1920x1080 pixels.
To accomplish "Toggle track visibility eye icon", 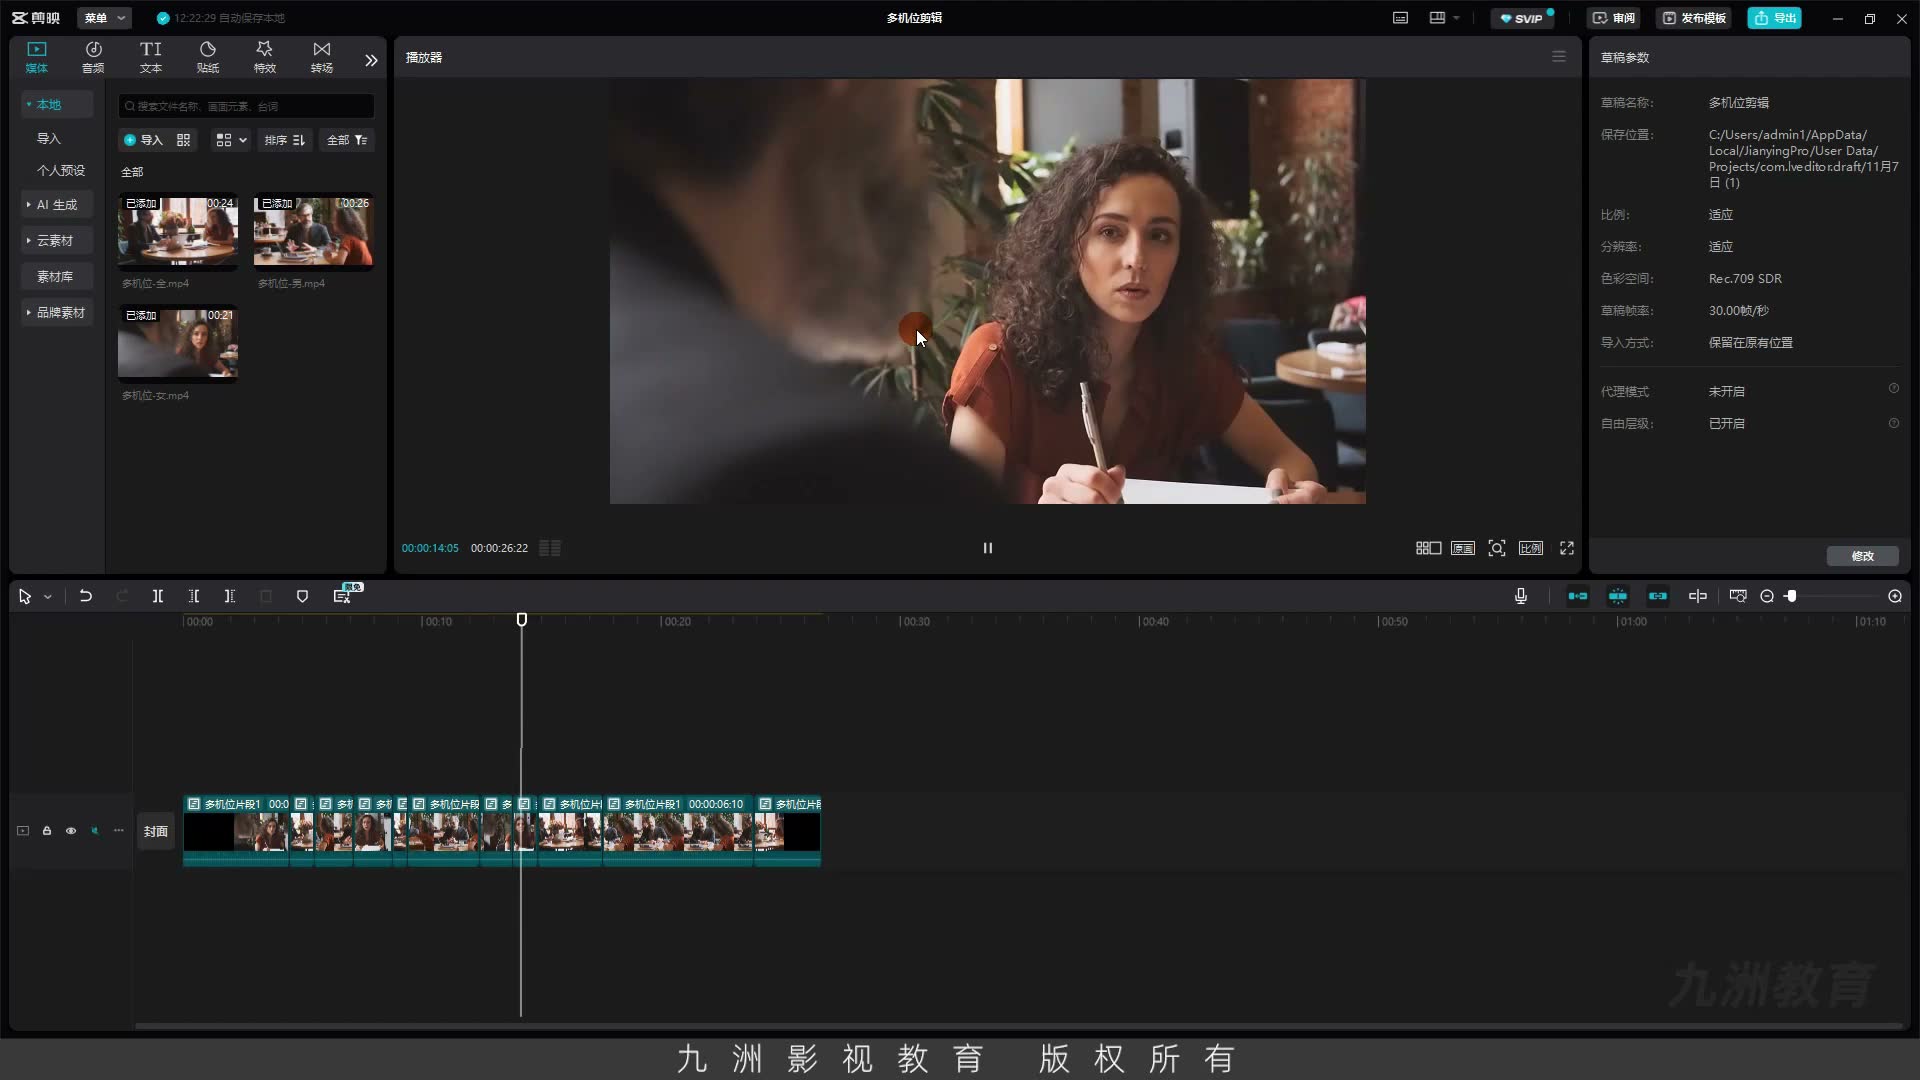I will coord(71,831).
